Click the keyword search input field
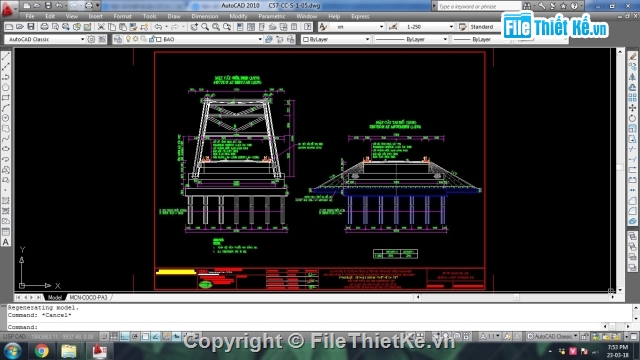This screenshot has height=360, width=640. (479, 6)
